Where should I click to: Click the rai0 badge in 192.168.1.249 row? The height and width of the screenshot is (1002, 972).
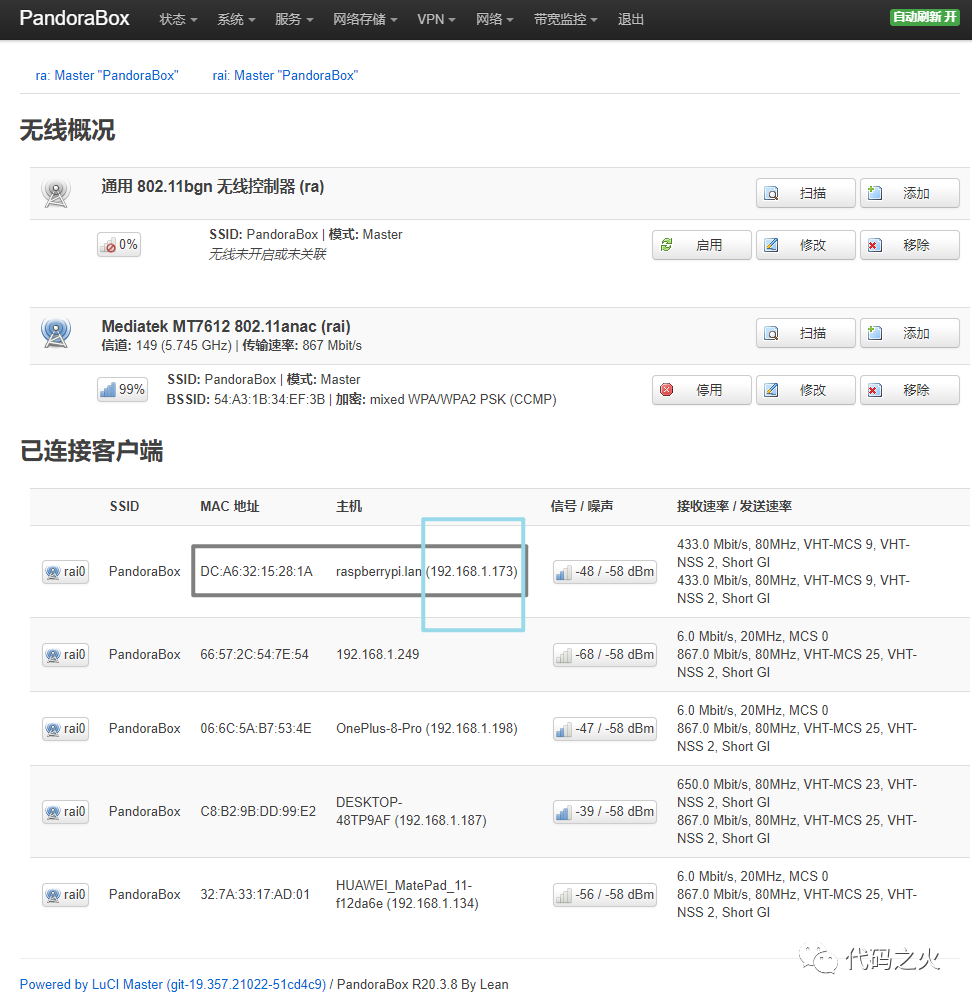point(65,654)
